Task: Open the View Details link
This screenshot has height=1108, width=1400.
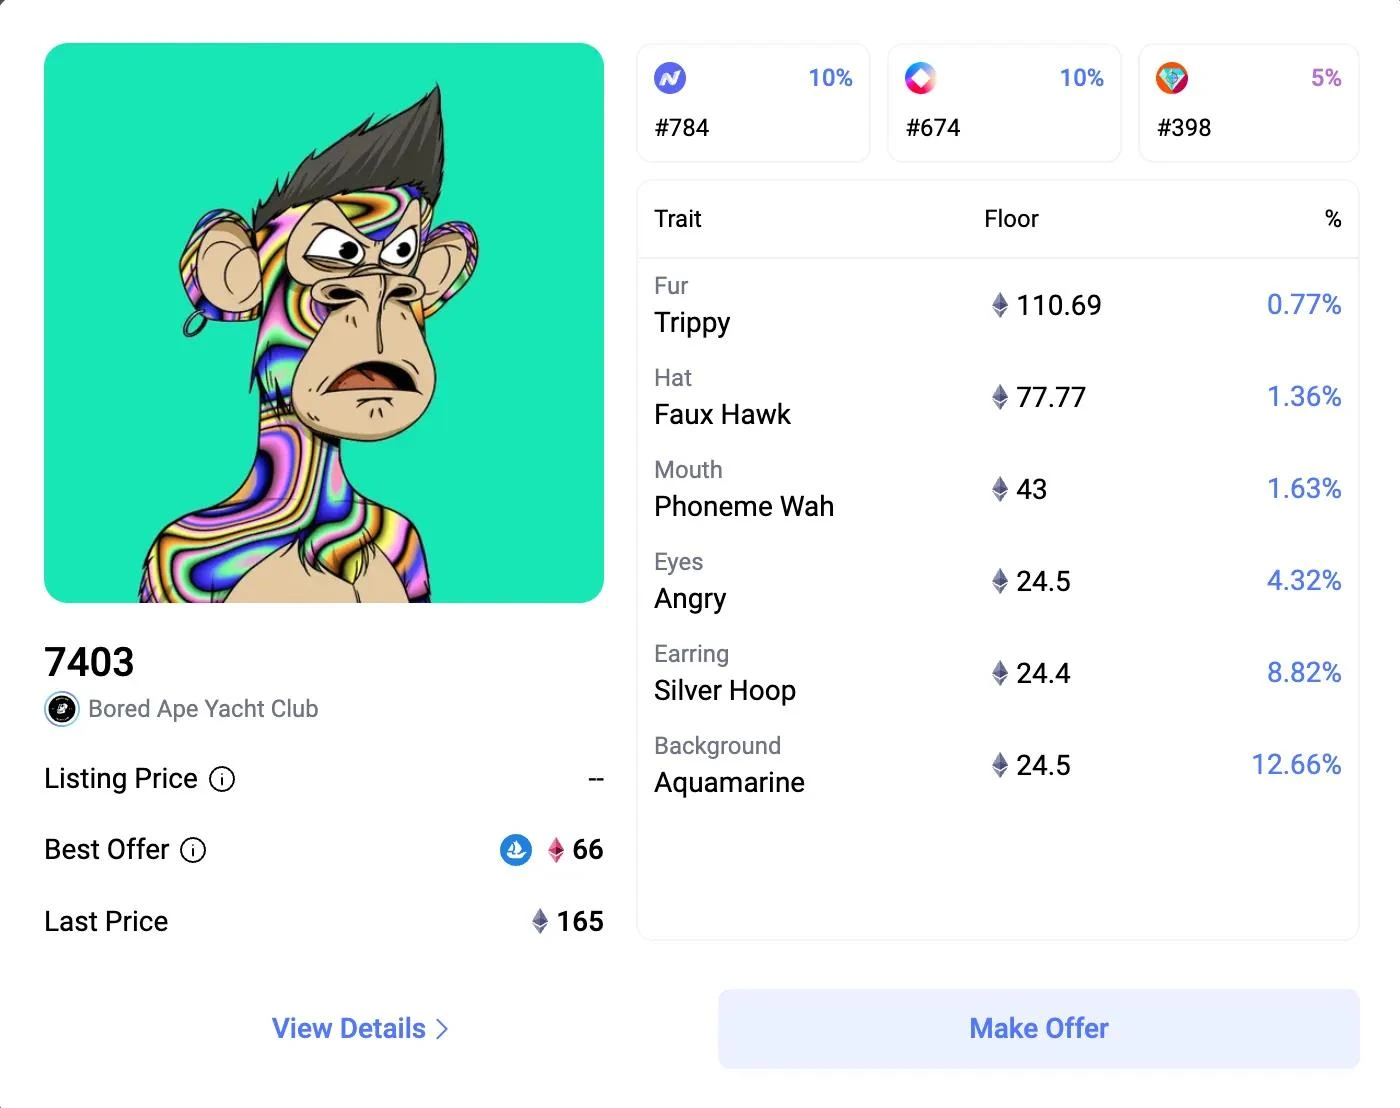Action: [349, 1029]
